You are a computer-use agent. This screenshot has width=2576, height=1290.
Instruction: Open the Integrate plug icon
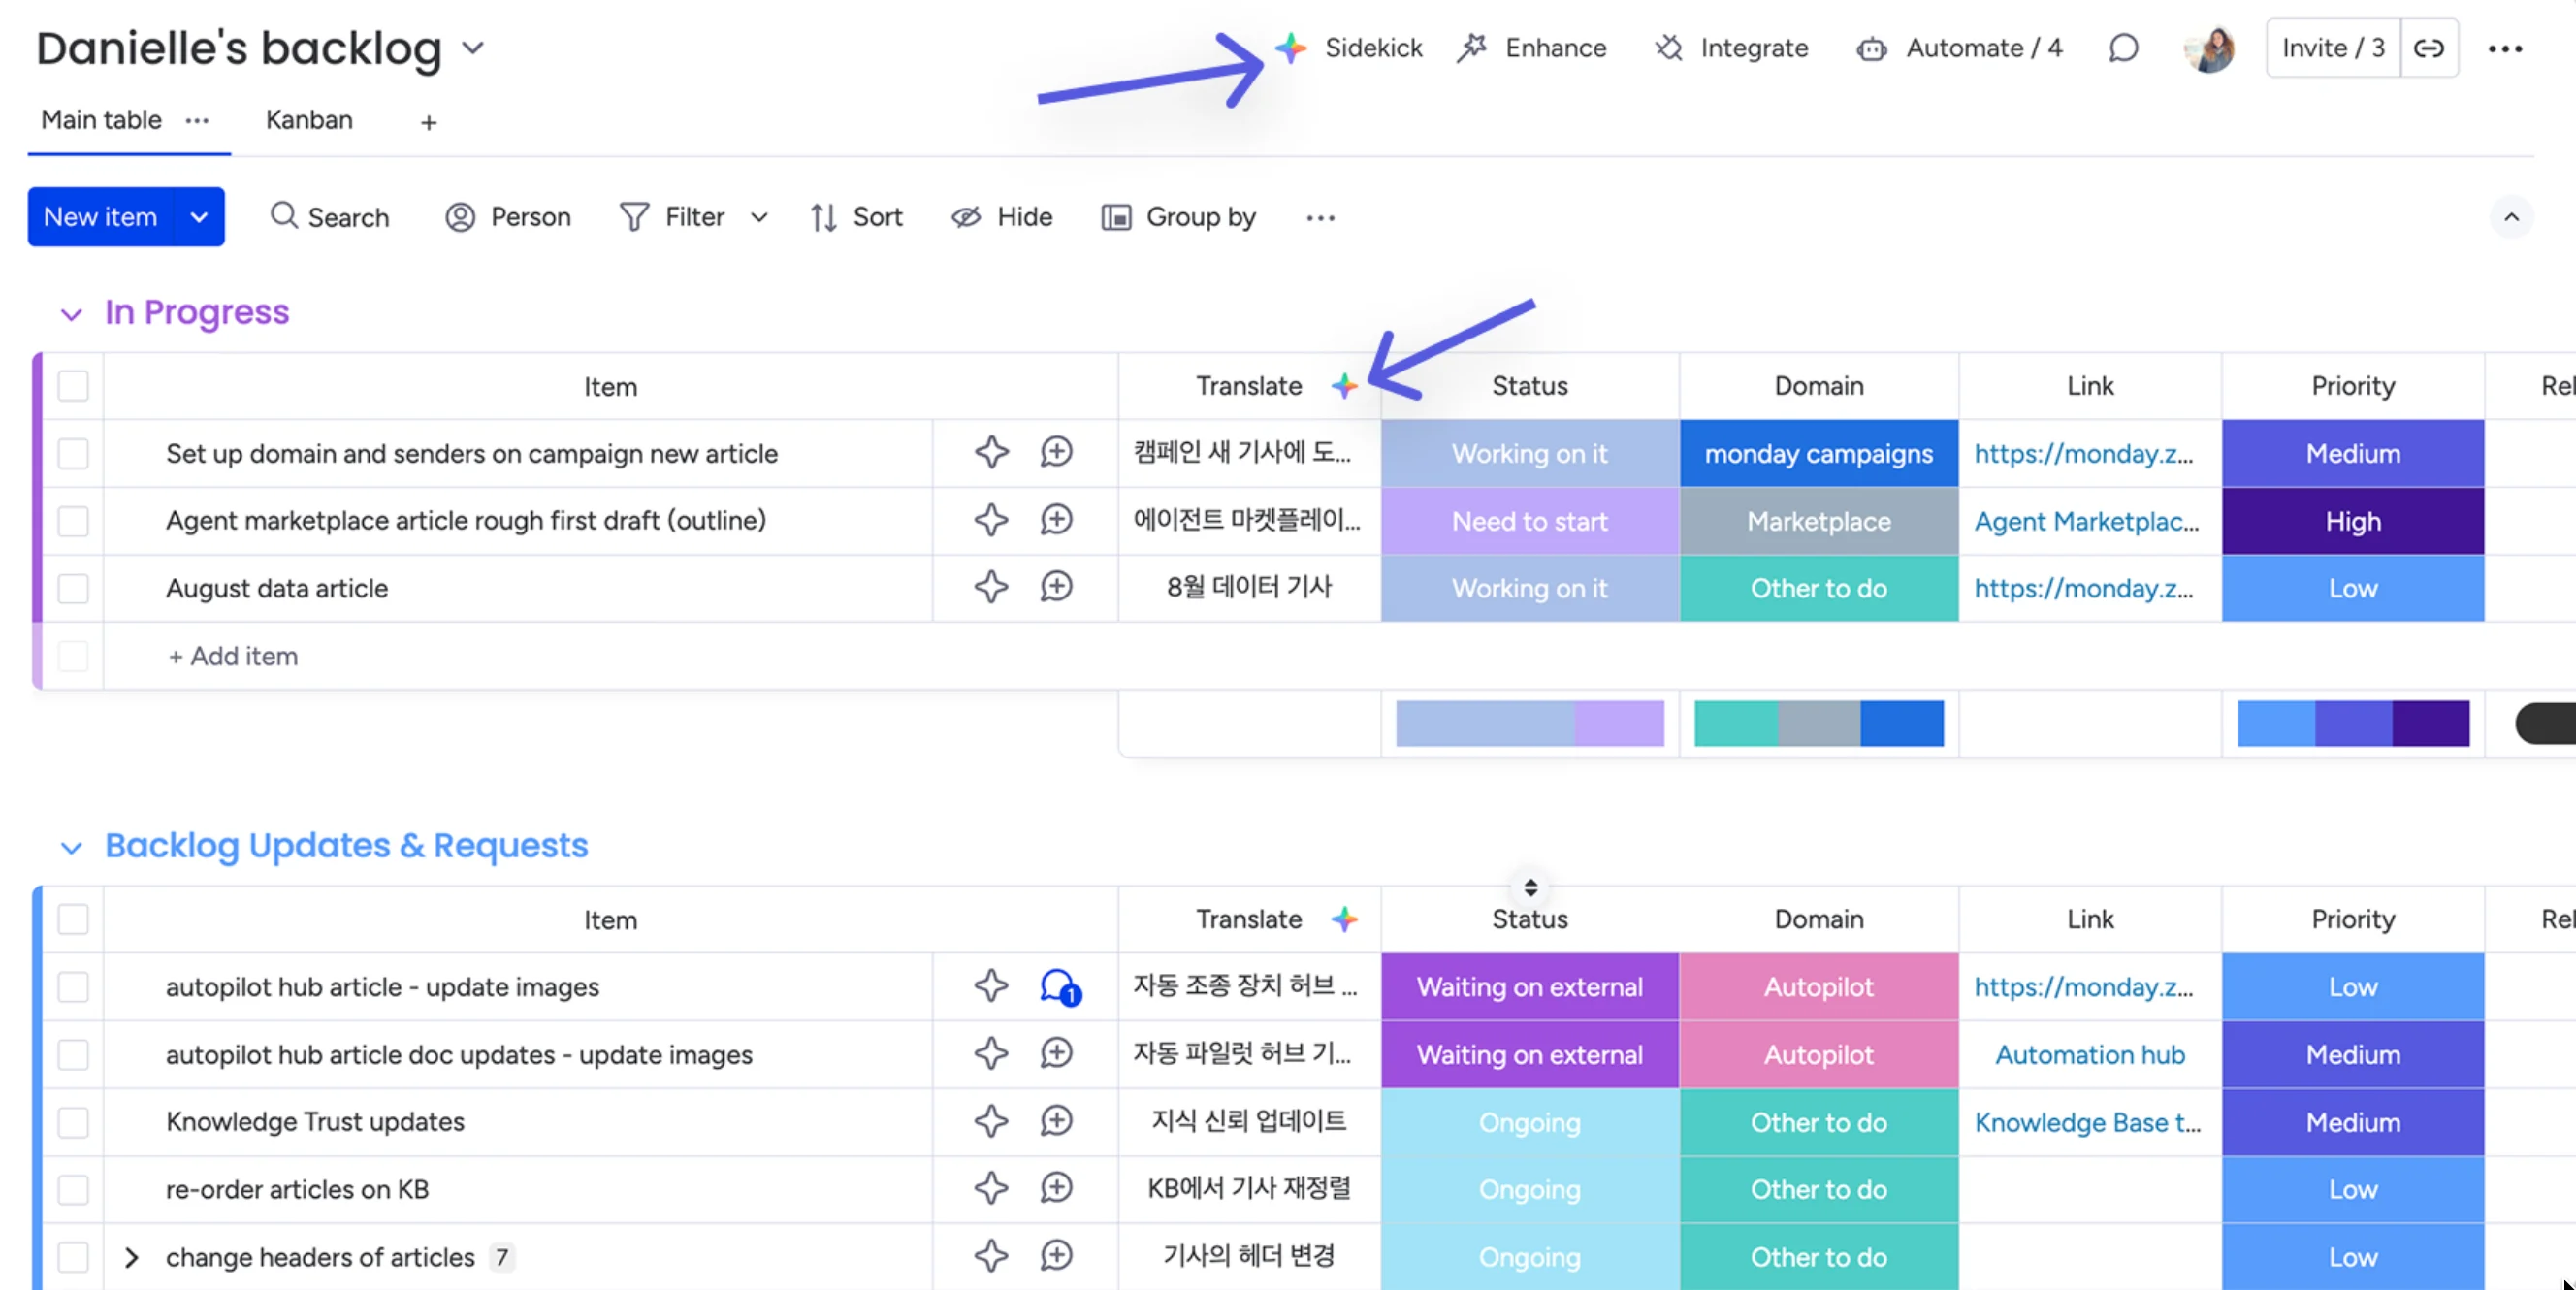tap(1669, 48)
